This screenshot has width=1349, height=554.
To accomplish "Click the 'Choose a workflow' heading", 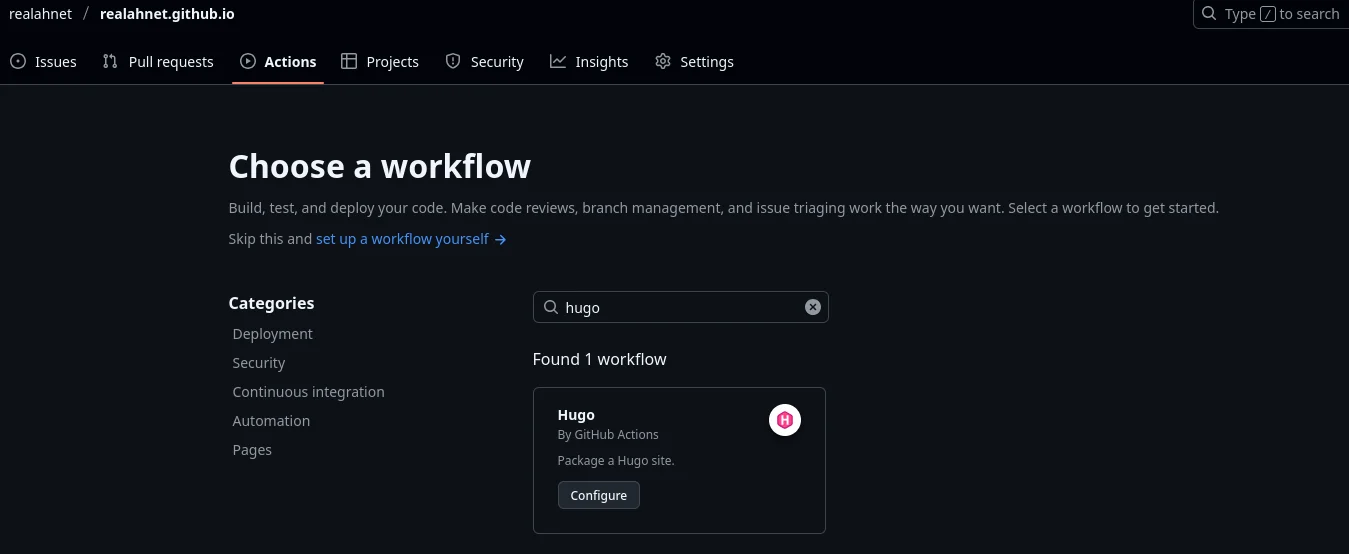I will point(380,166).
